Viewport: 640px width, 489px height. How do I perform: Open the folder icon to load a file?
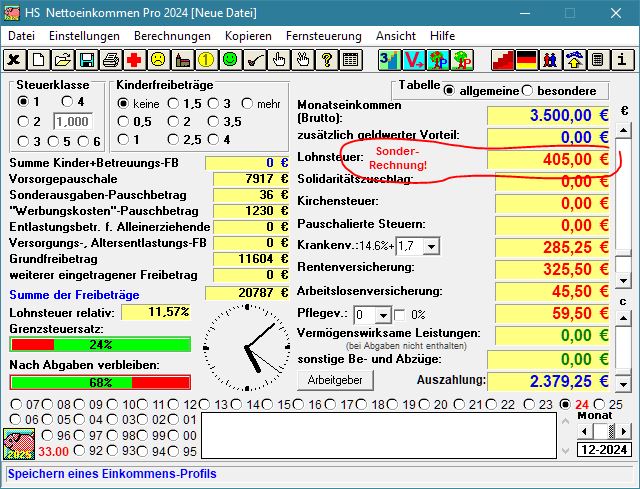pos(63,60)
